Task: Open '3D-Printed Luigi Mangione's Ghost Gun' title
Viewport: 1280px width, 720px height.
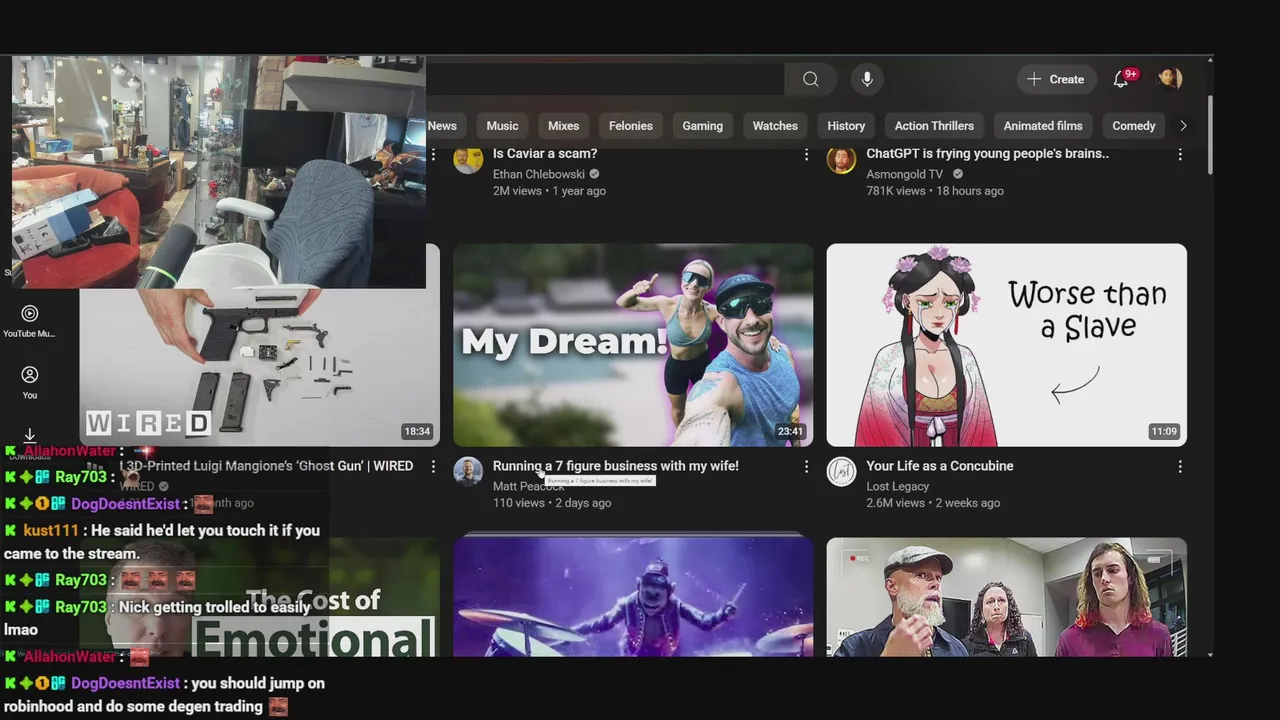Action: tap(267, 466)
